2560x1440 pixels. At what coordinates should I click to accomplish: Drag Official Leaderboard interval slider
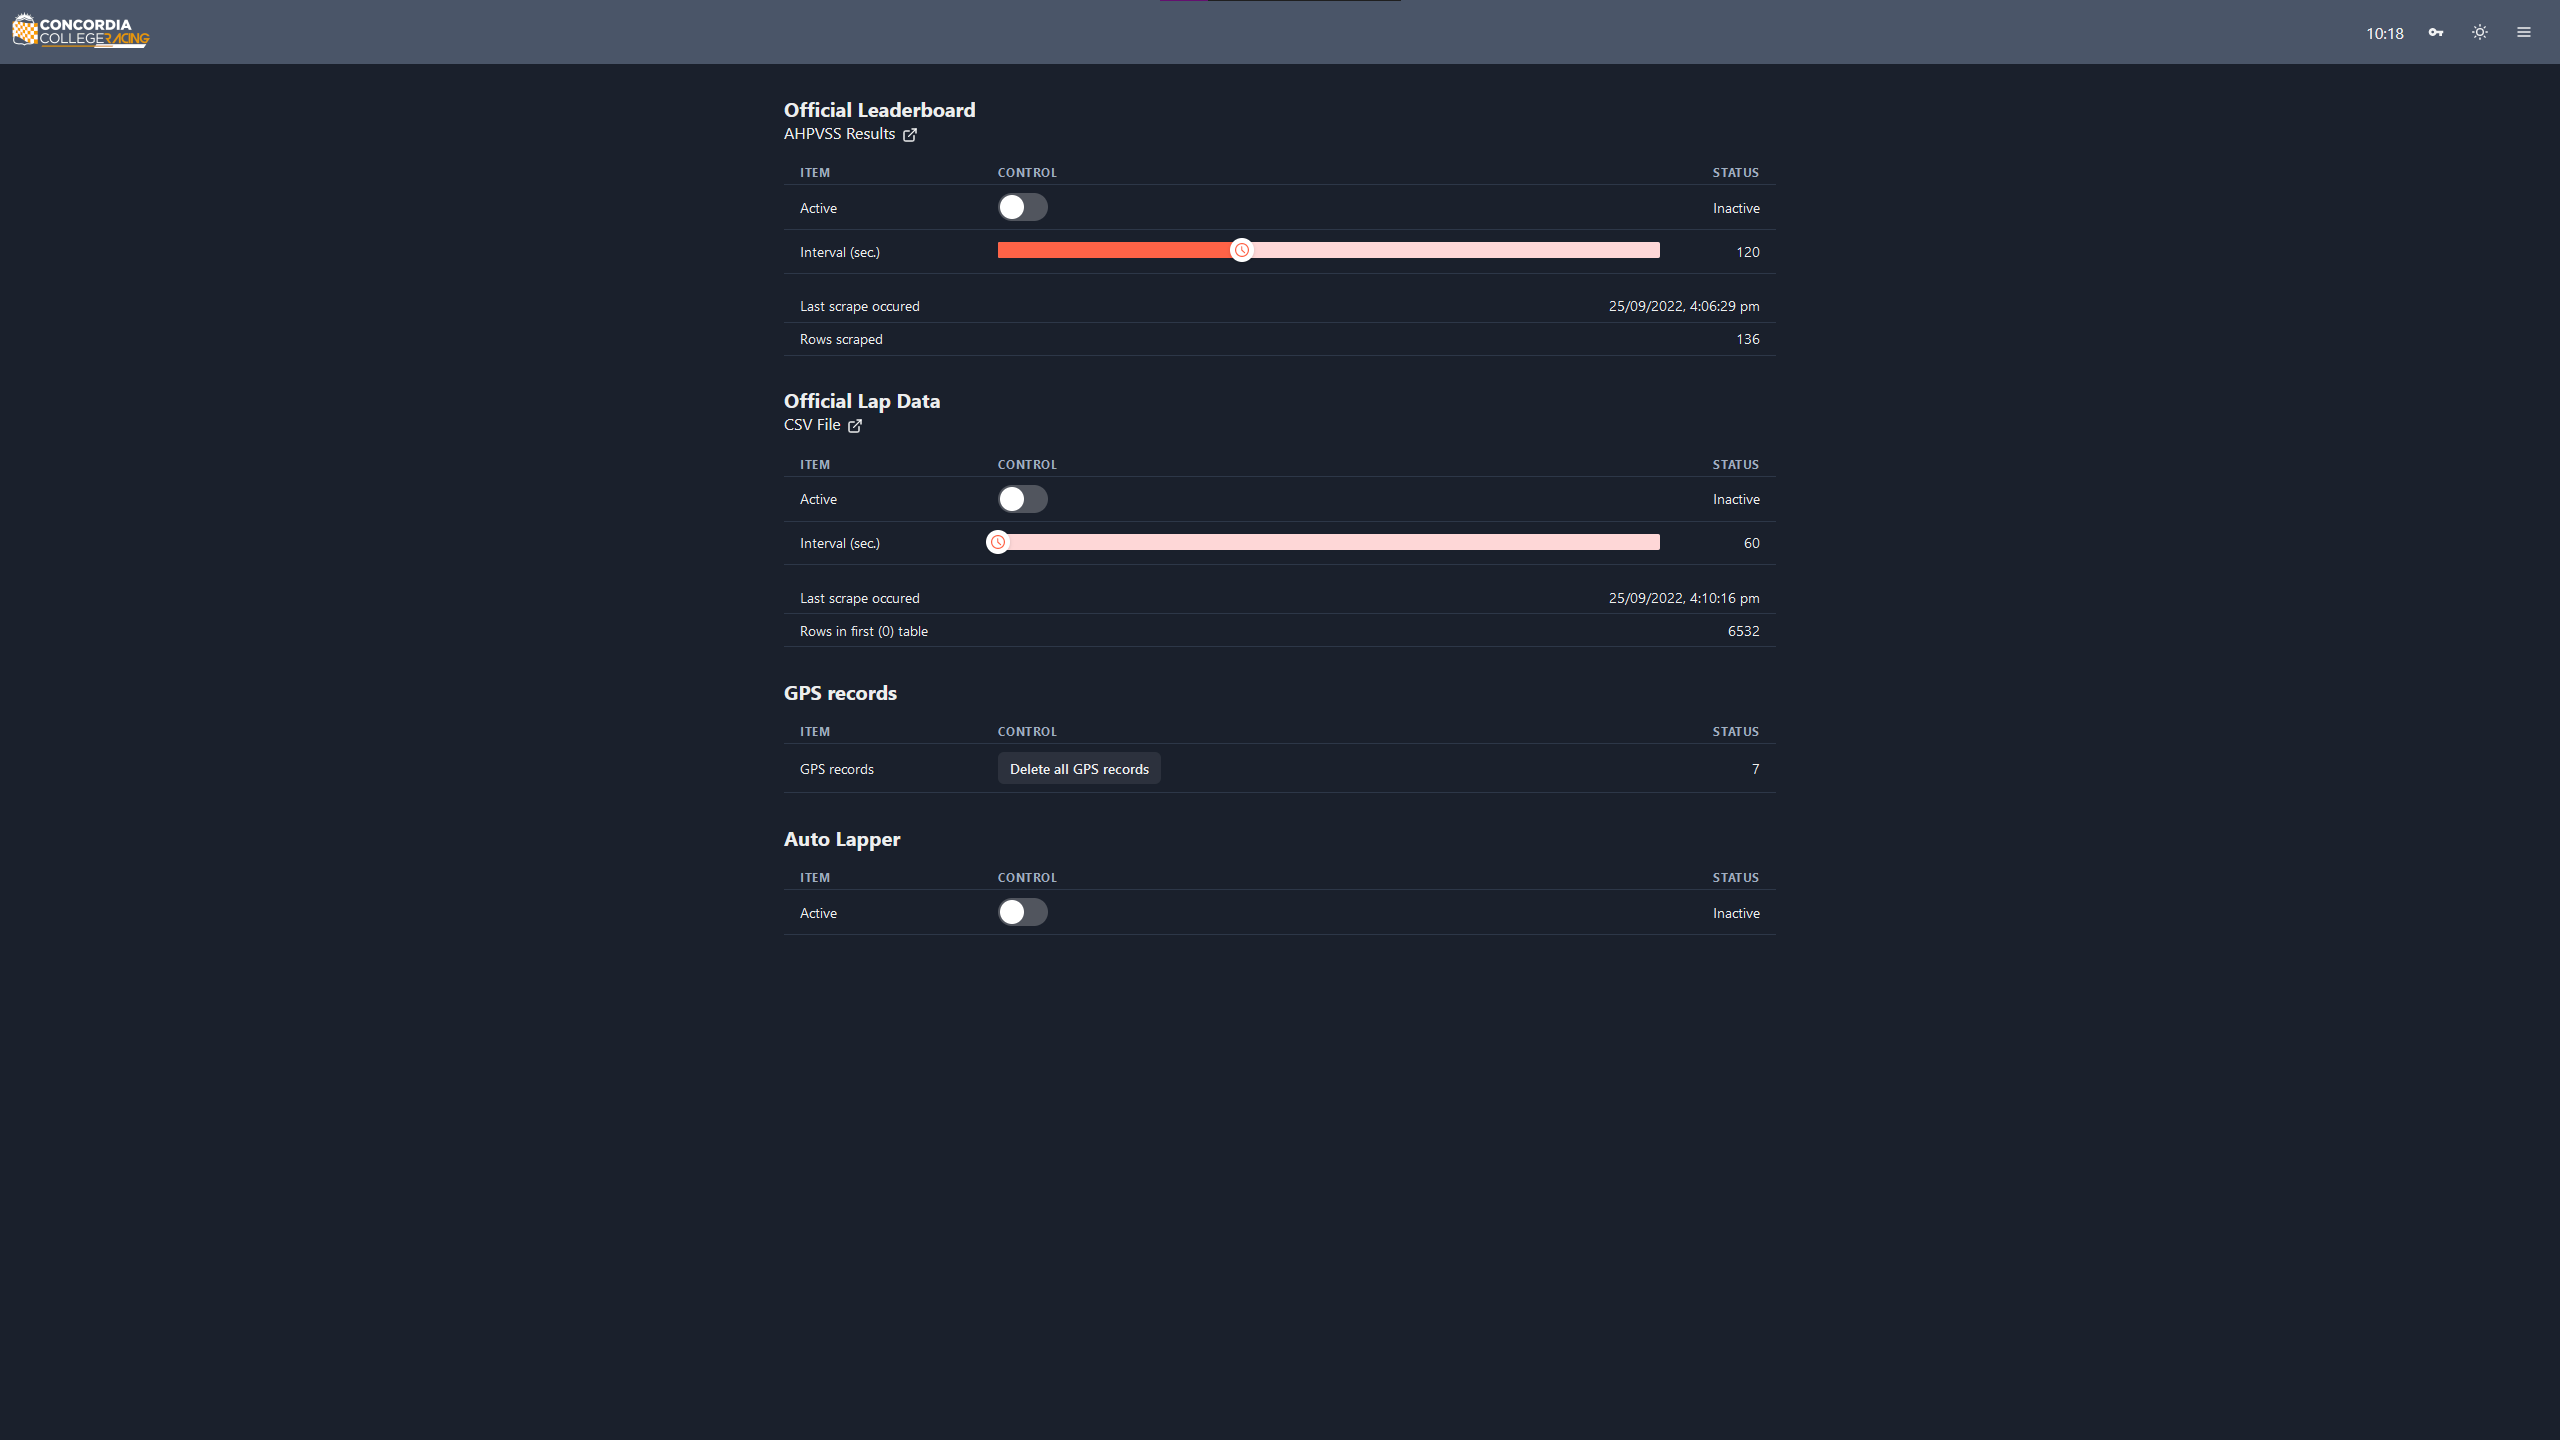point(1243,250)
